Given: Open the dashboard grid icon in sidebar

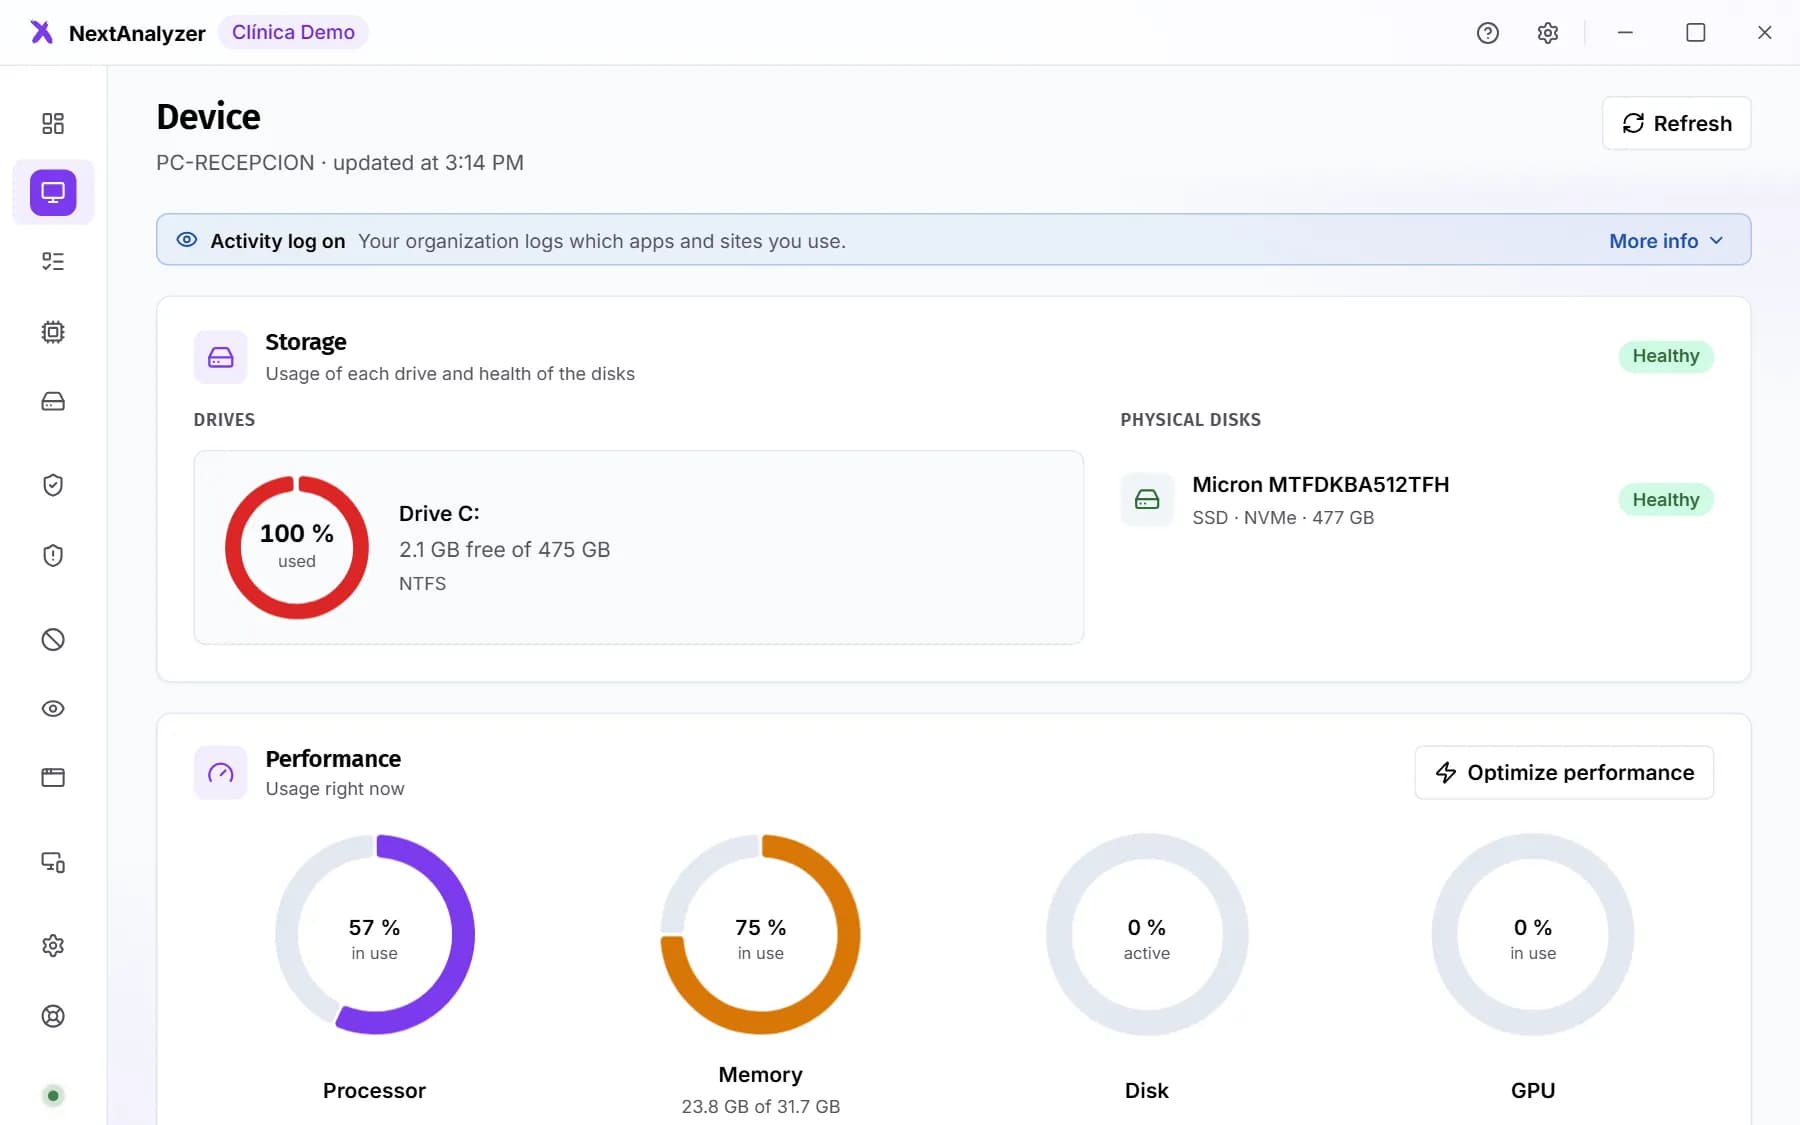Looking at the screenshot, I should tap(53, 123).
